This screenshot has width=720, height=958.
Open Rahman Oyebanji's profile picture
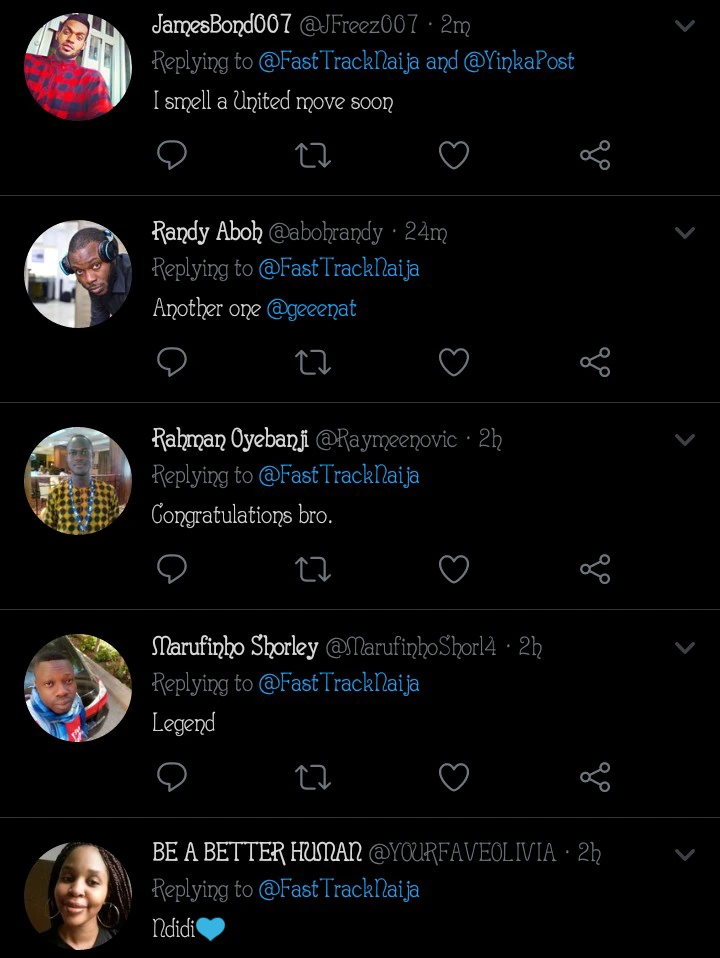coord(78,481)
